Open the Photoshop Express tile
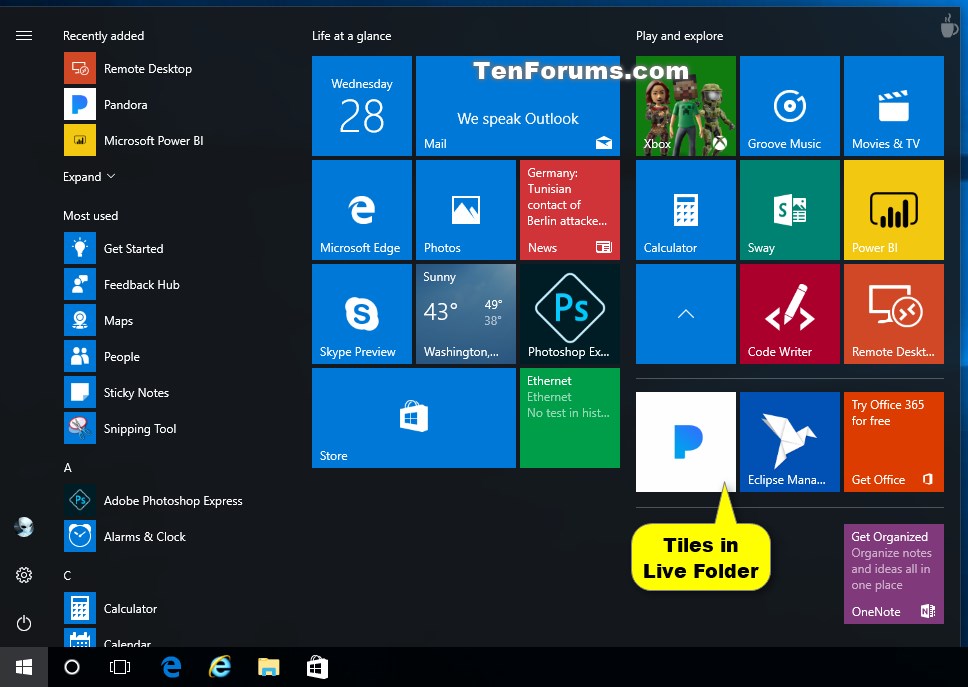Viewport: 968px width, 687px height. coord(570,314)
